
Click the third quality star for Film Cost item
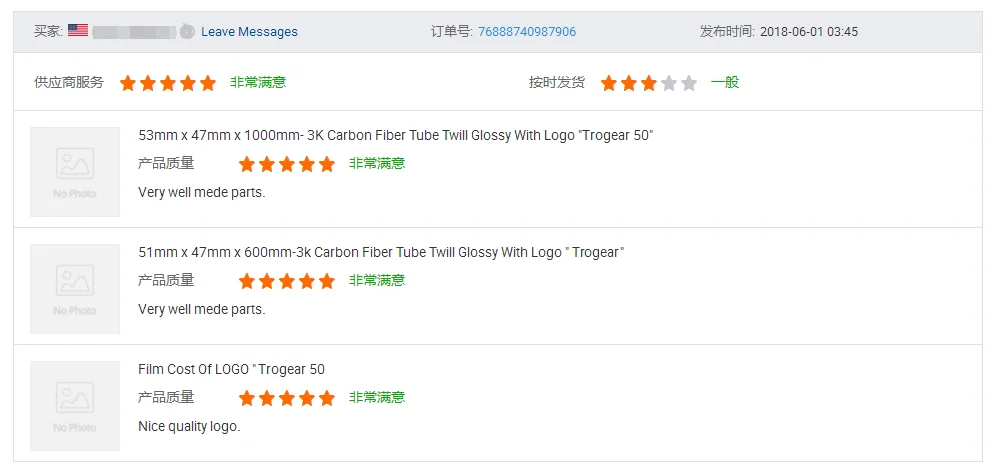tap(287, 398)
